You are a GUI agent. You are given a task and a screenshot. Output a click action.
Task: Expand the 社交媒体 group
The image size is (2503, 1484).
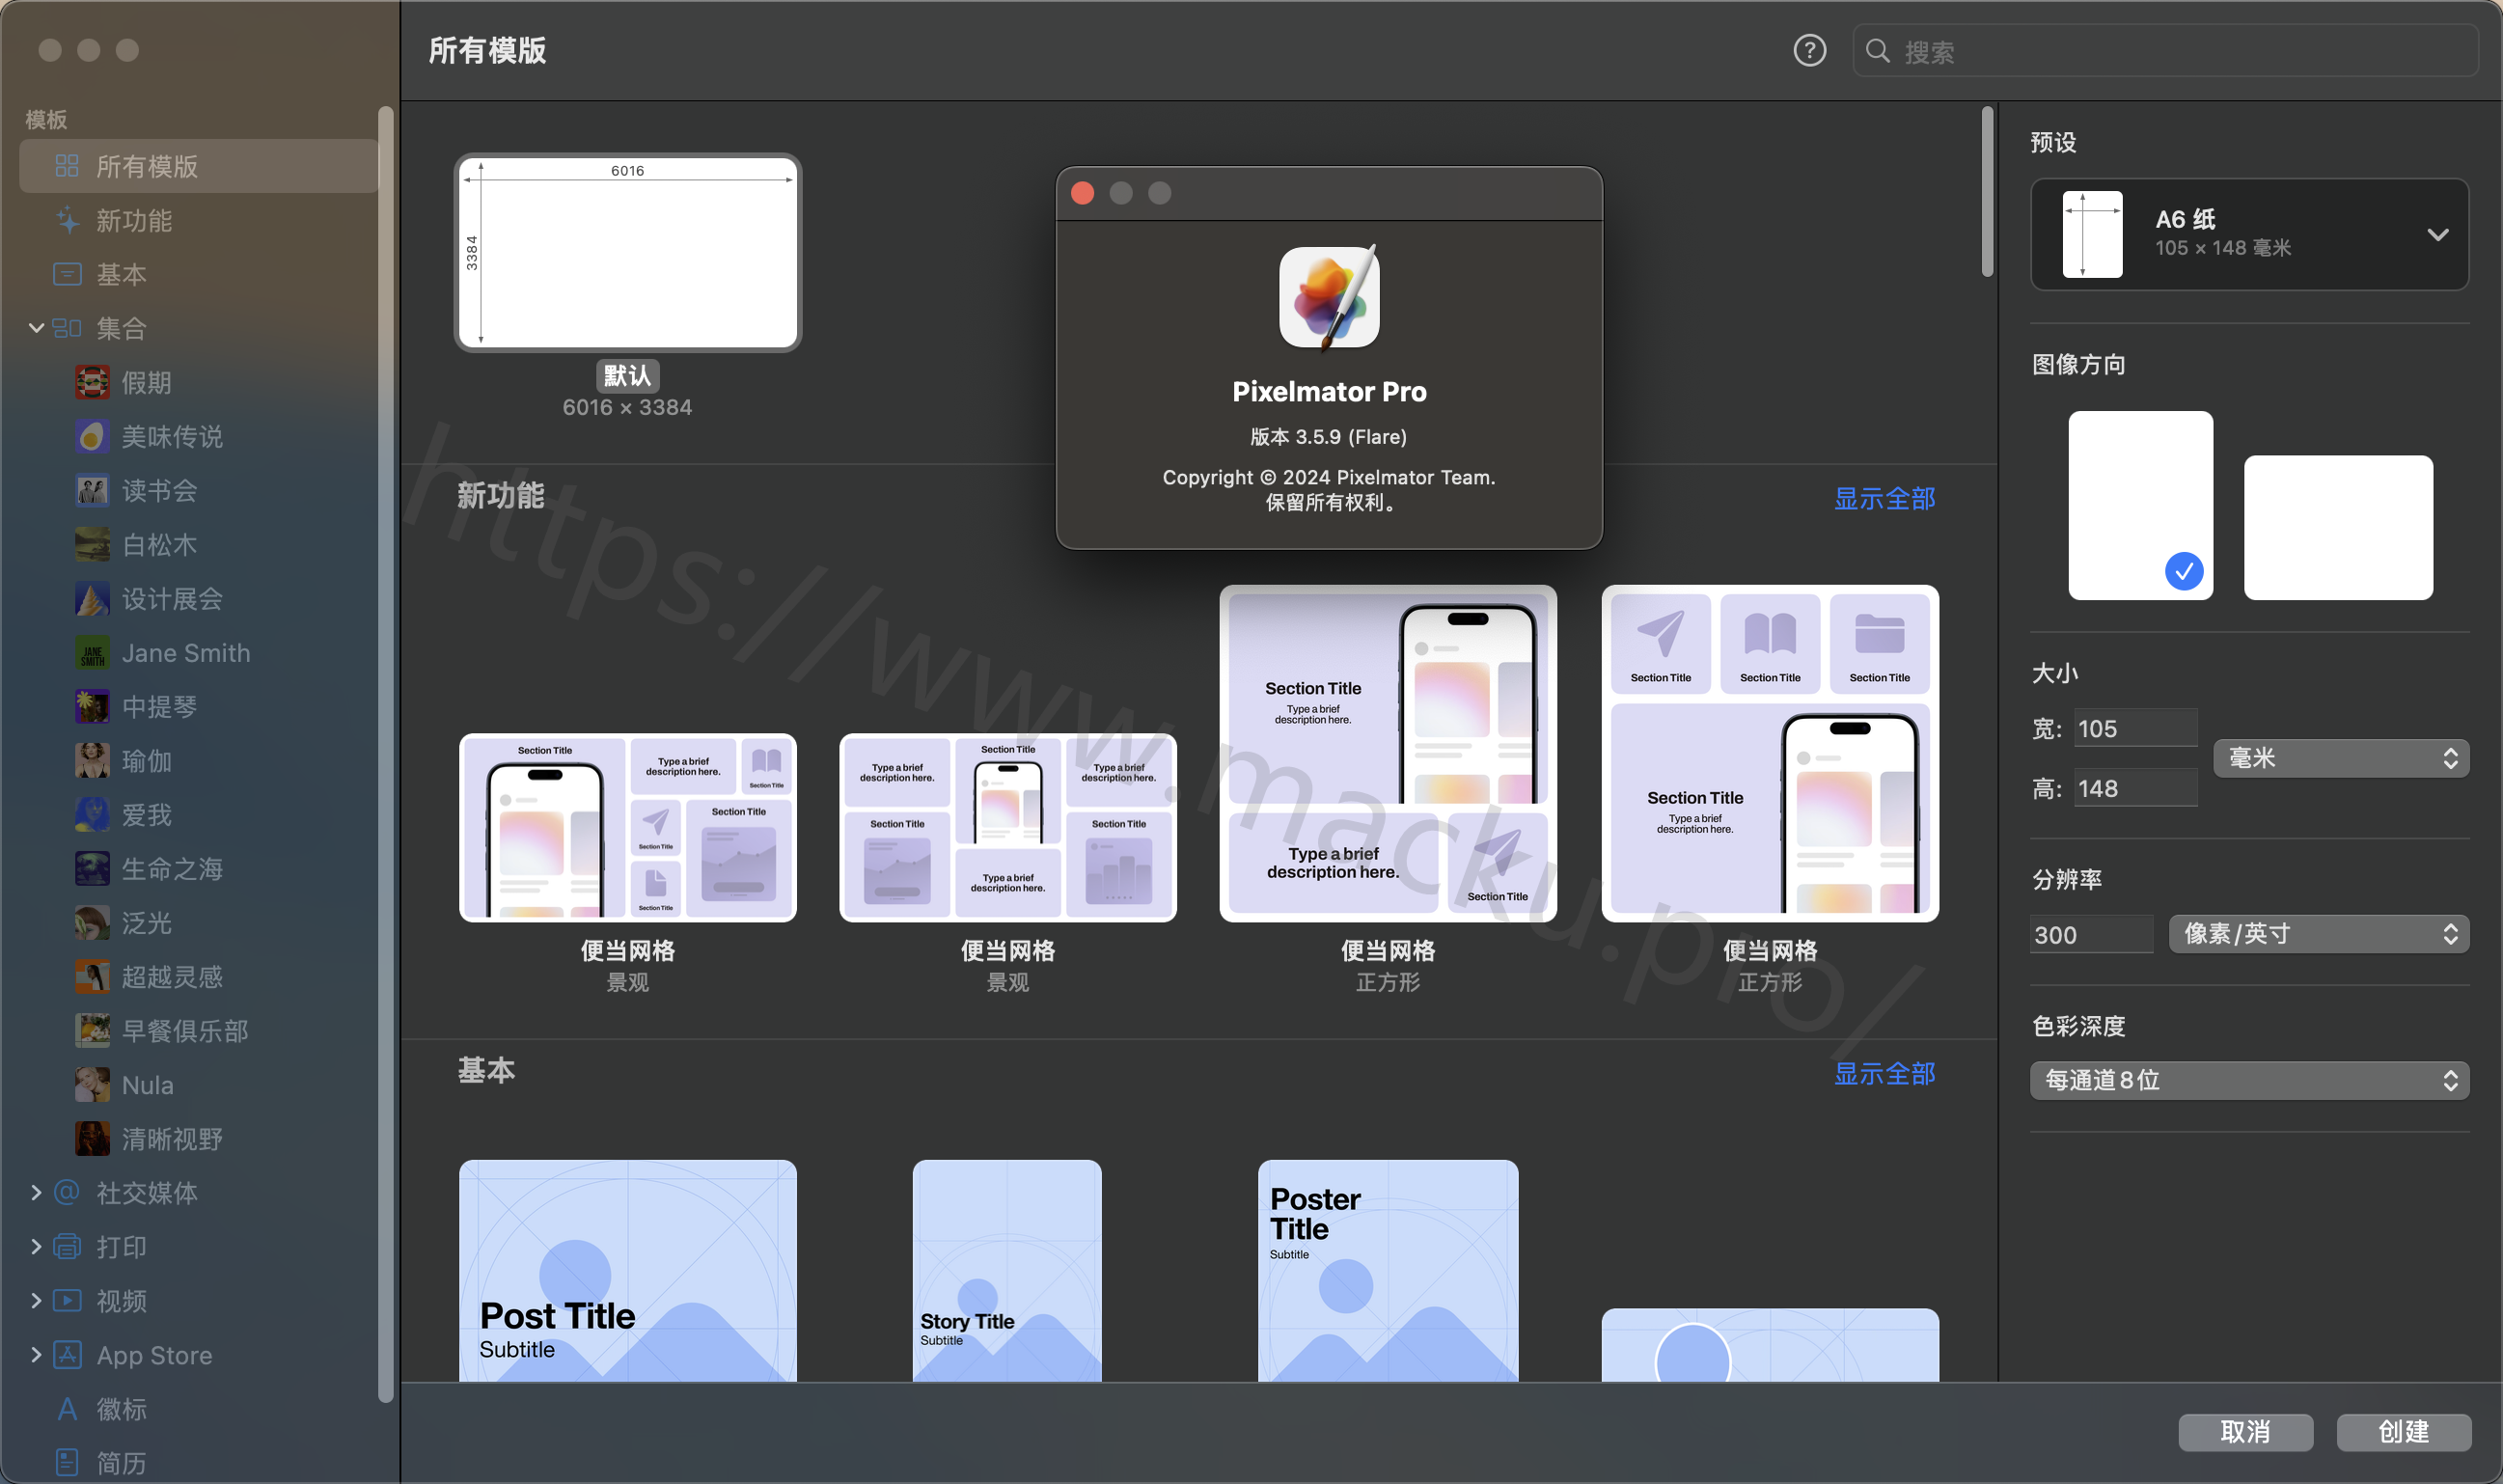pos(36,1192)
